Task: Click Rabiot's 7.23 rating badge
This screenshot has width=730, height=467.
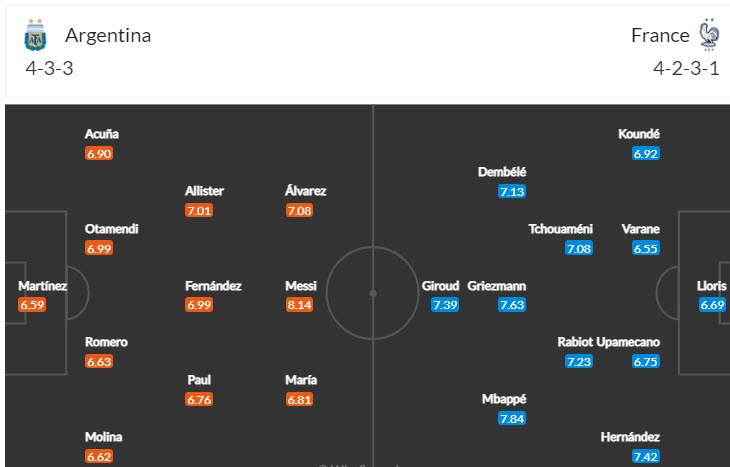Action: (x=579, y=361)
